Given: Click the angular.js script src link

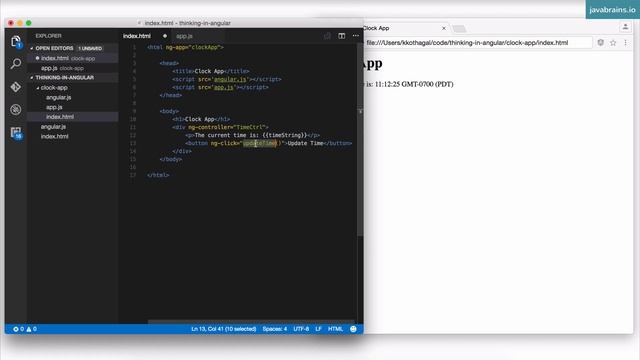Looking at the screenshot, I should [x=230, y=79].
